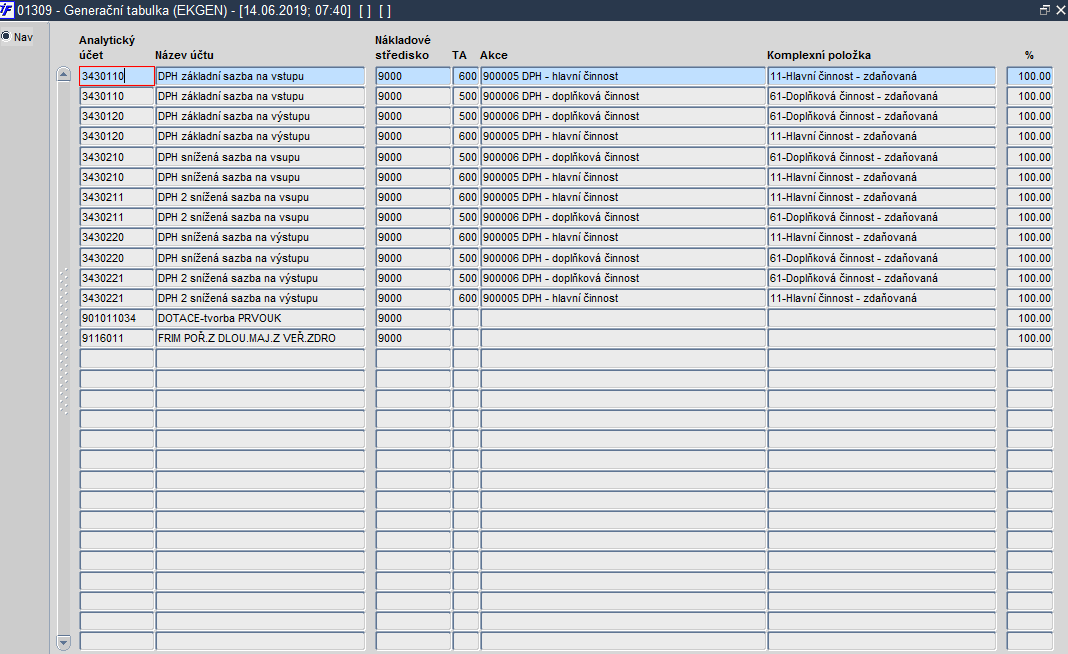
Task: Click the percent field of the 9116011 row
Action: tap(1030, 338)
